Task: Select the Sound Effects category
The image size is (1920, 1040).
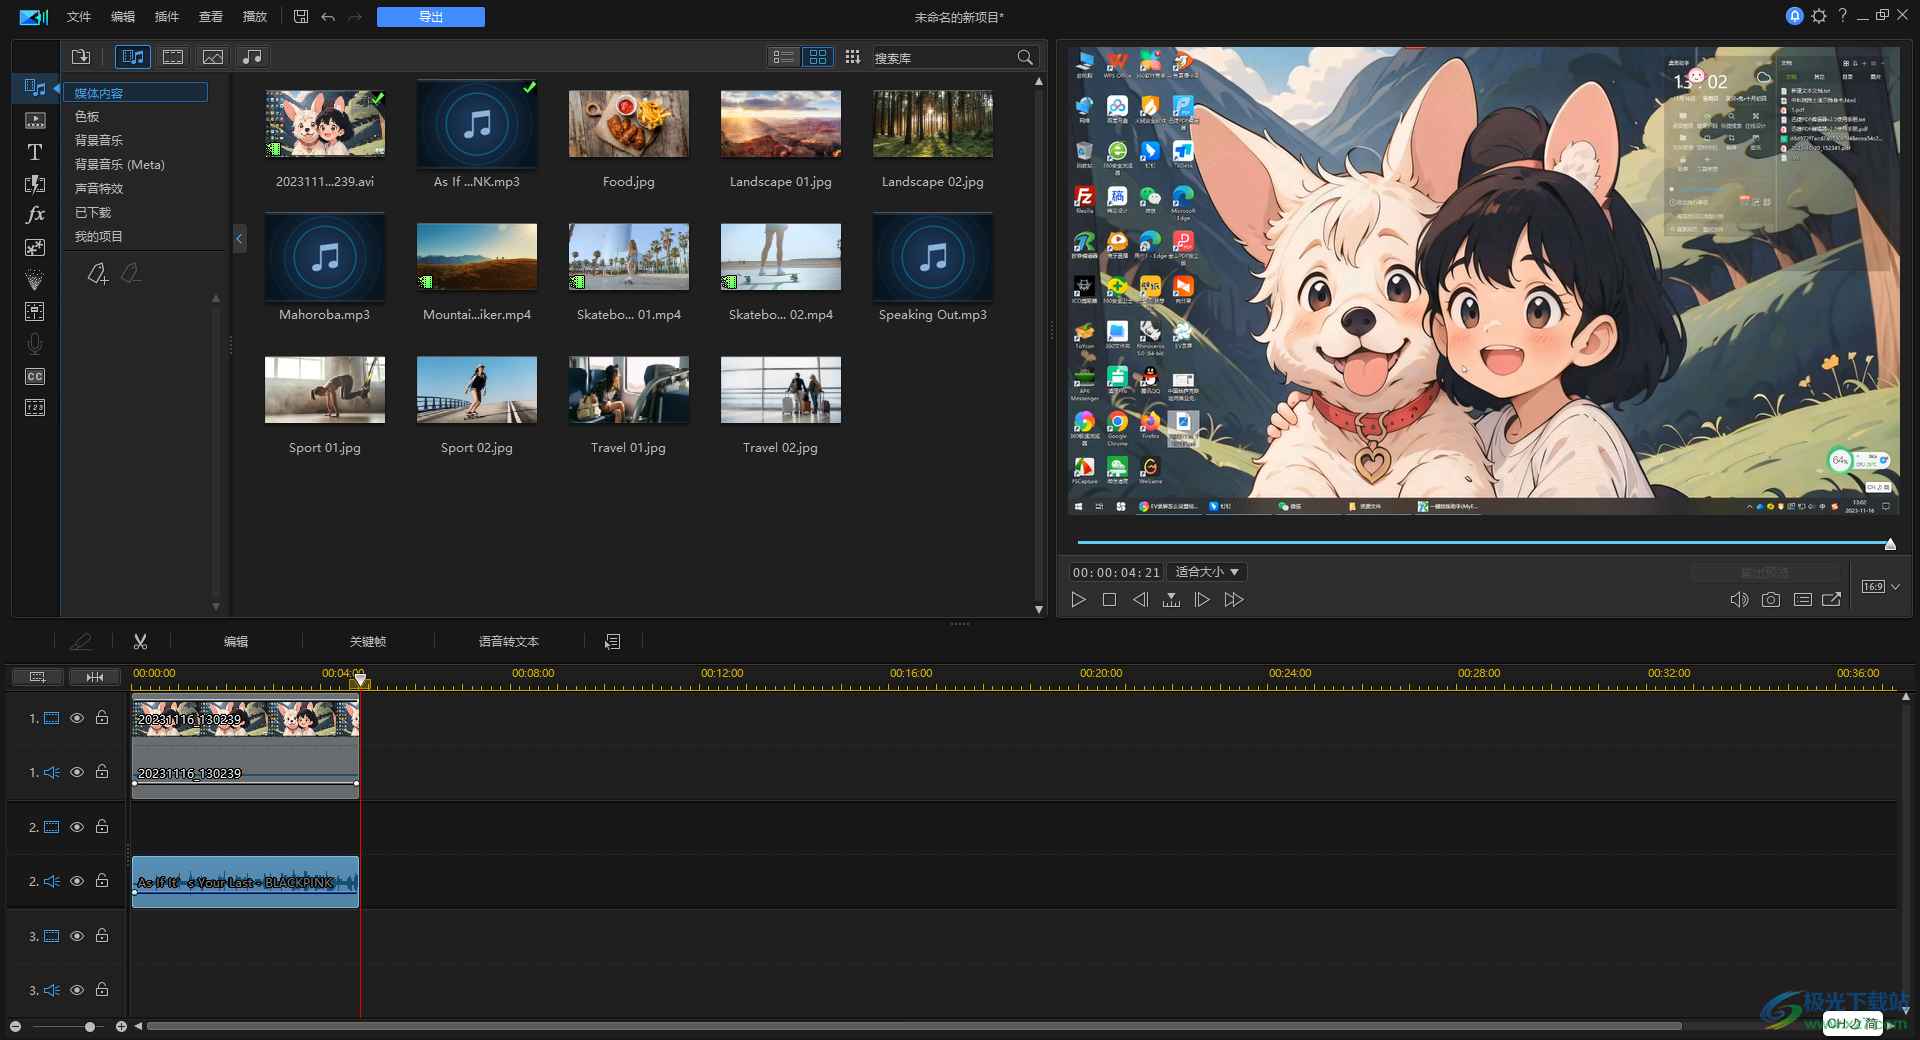Action: [99, 189]
